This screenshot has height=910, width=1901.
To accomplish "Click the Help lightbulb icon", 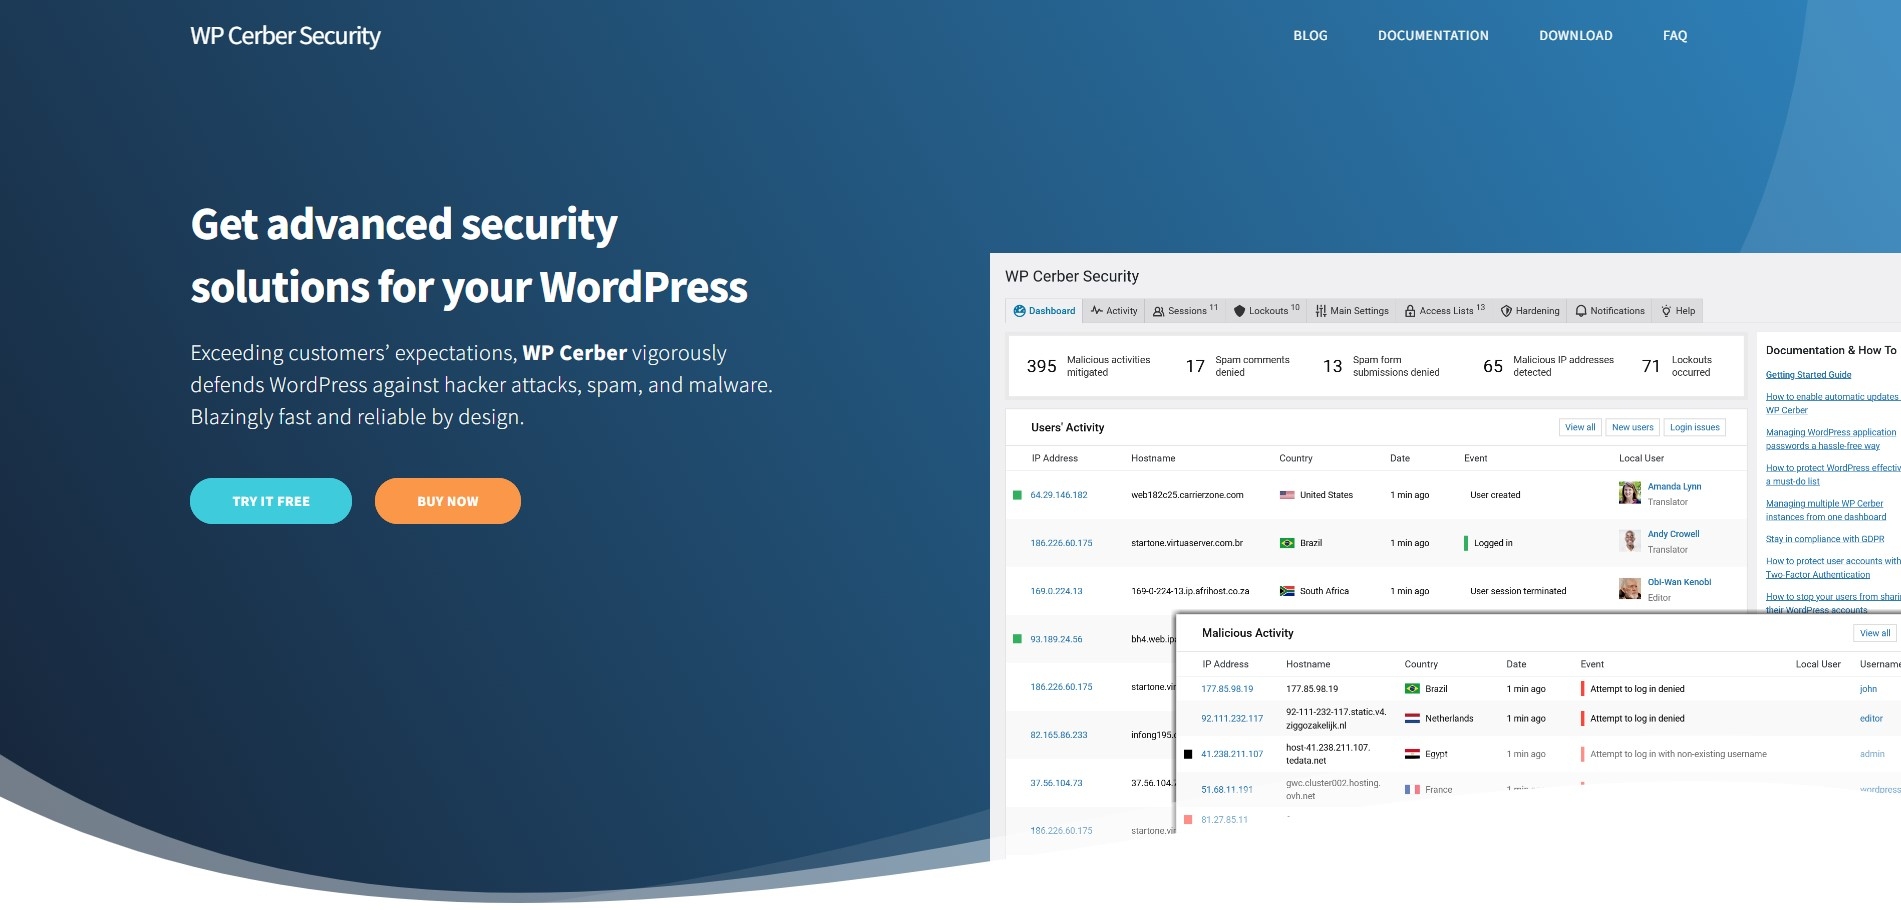I will [x=1666, y=311].
